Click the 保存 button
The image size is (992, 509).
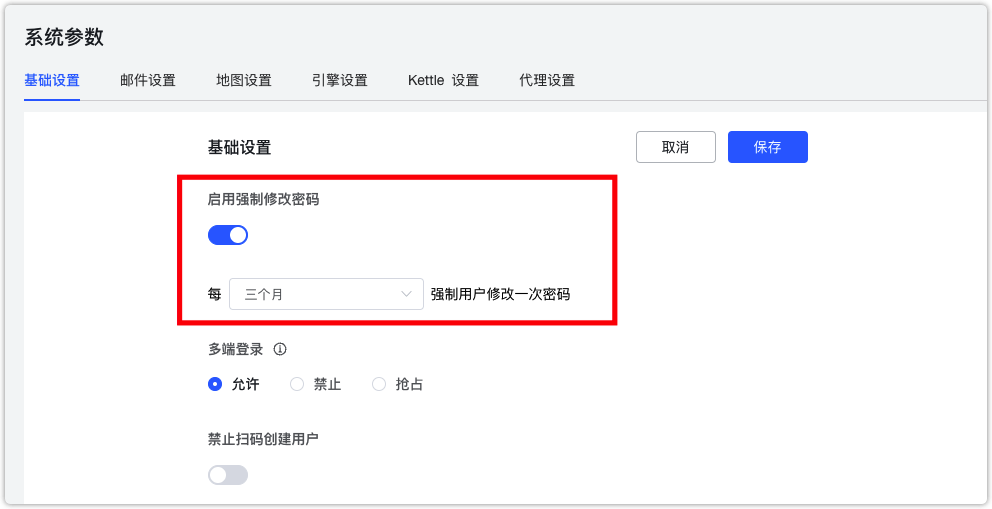point(767,147)
